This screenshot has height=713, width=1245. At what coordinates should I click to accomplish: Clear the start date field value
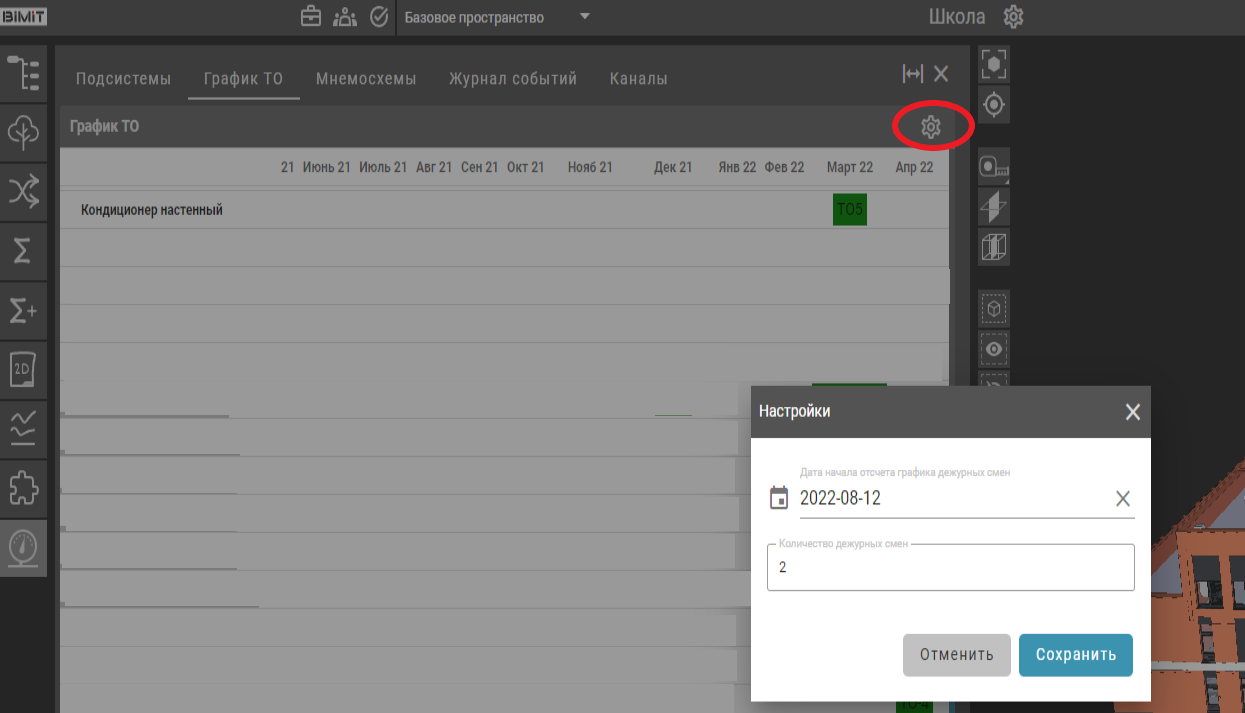pos(1123,499)
